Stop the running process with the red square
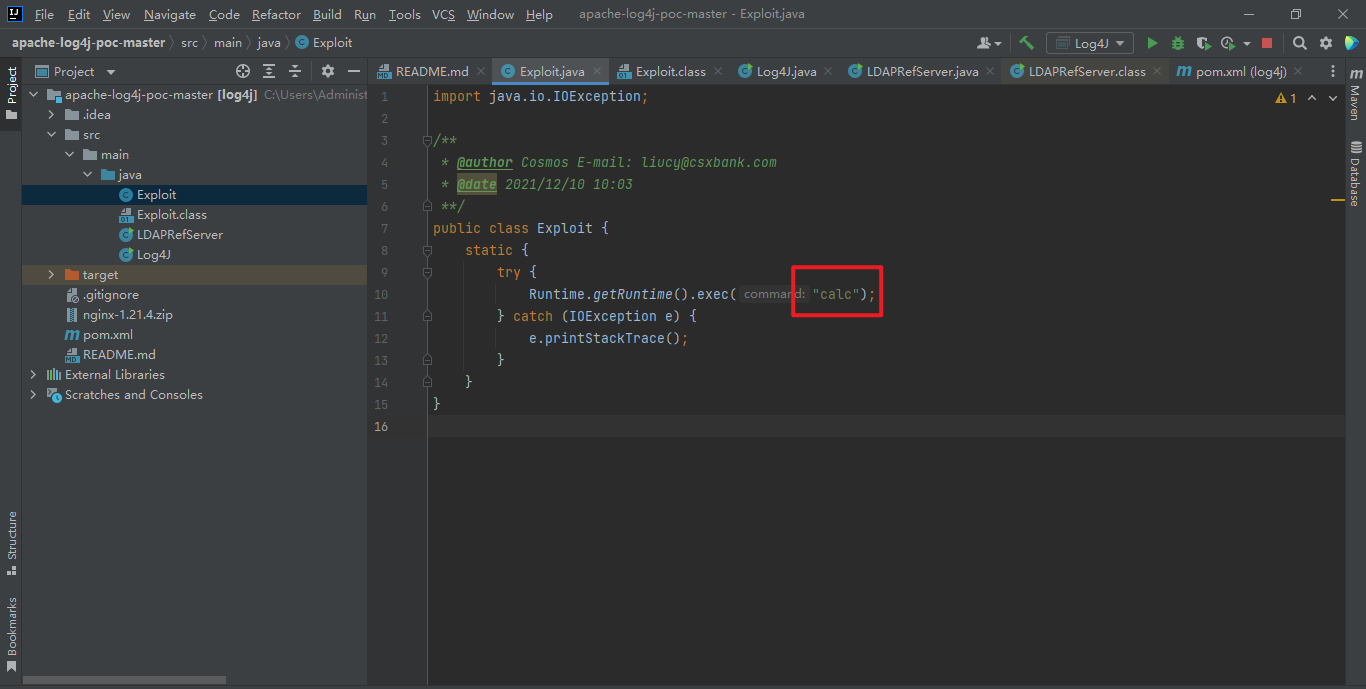The width and height of the screenshot is (1366, 689). tap(1267, 43)
